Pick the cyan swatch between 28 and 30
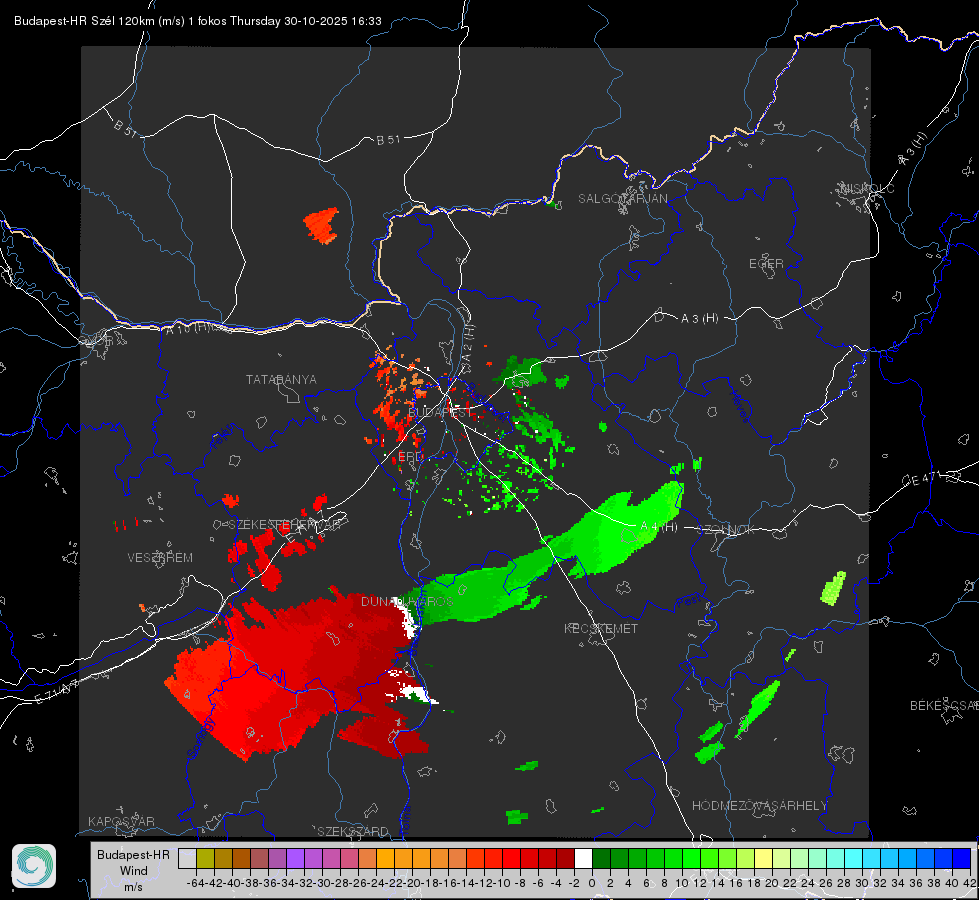The image size is (979, 900). pyautogui.click(x=854, y=858)
